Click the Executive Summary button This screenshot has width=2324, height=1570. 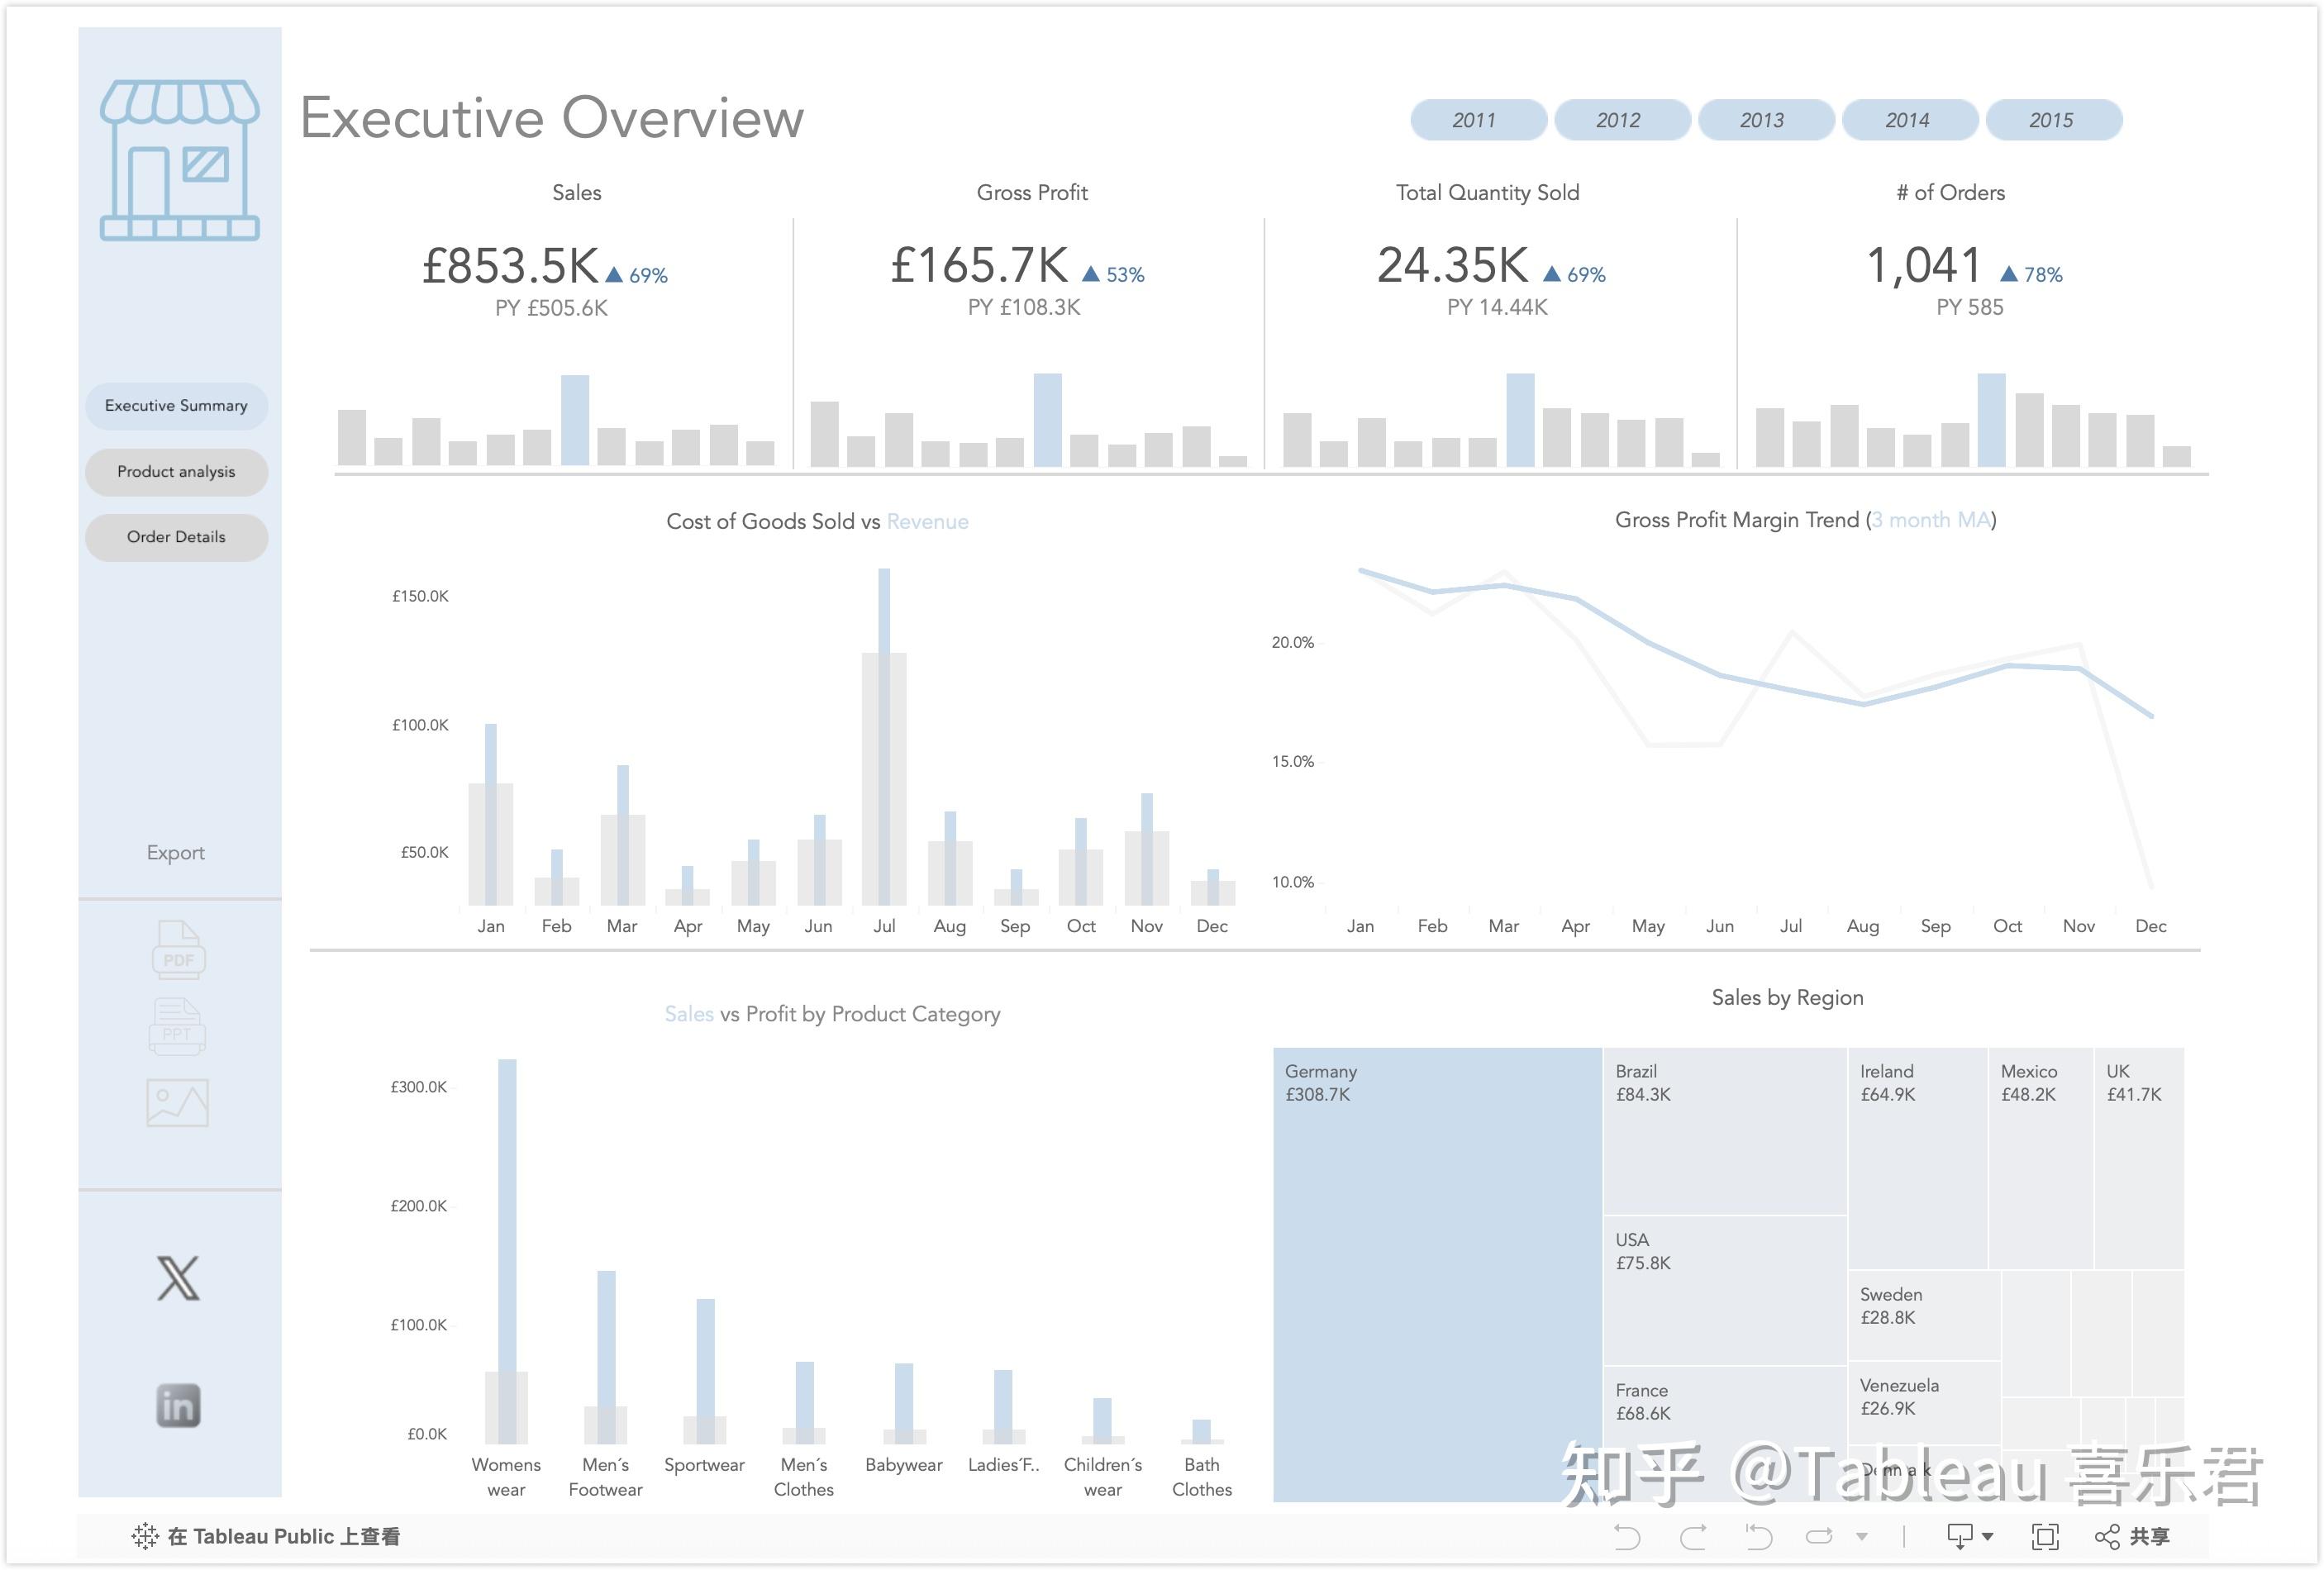[x=176, y=406]
